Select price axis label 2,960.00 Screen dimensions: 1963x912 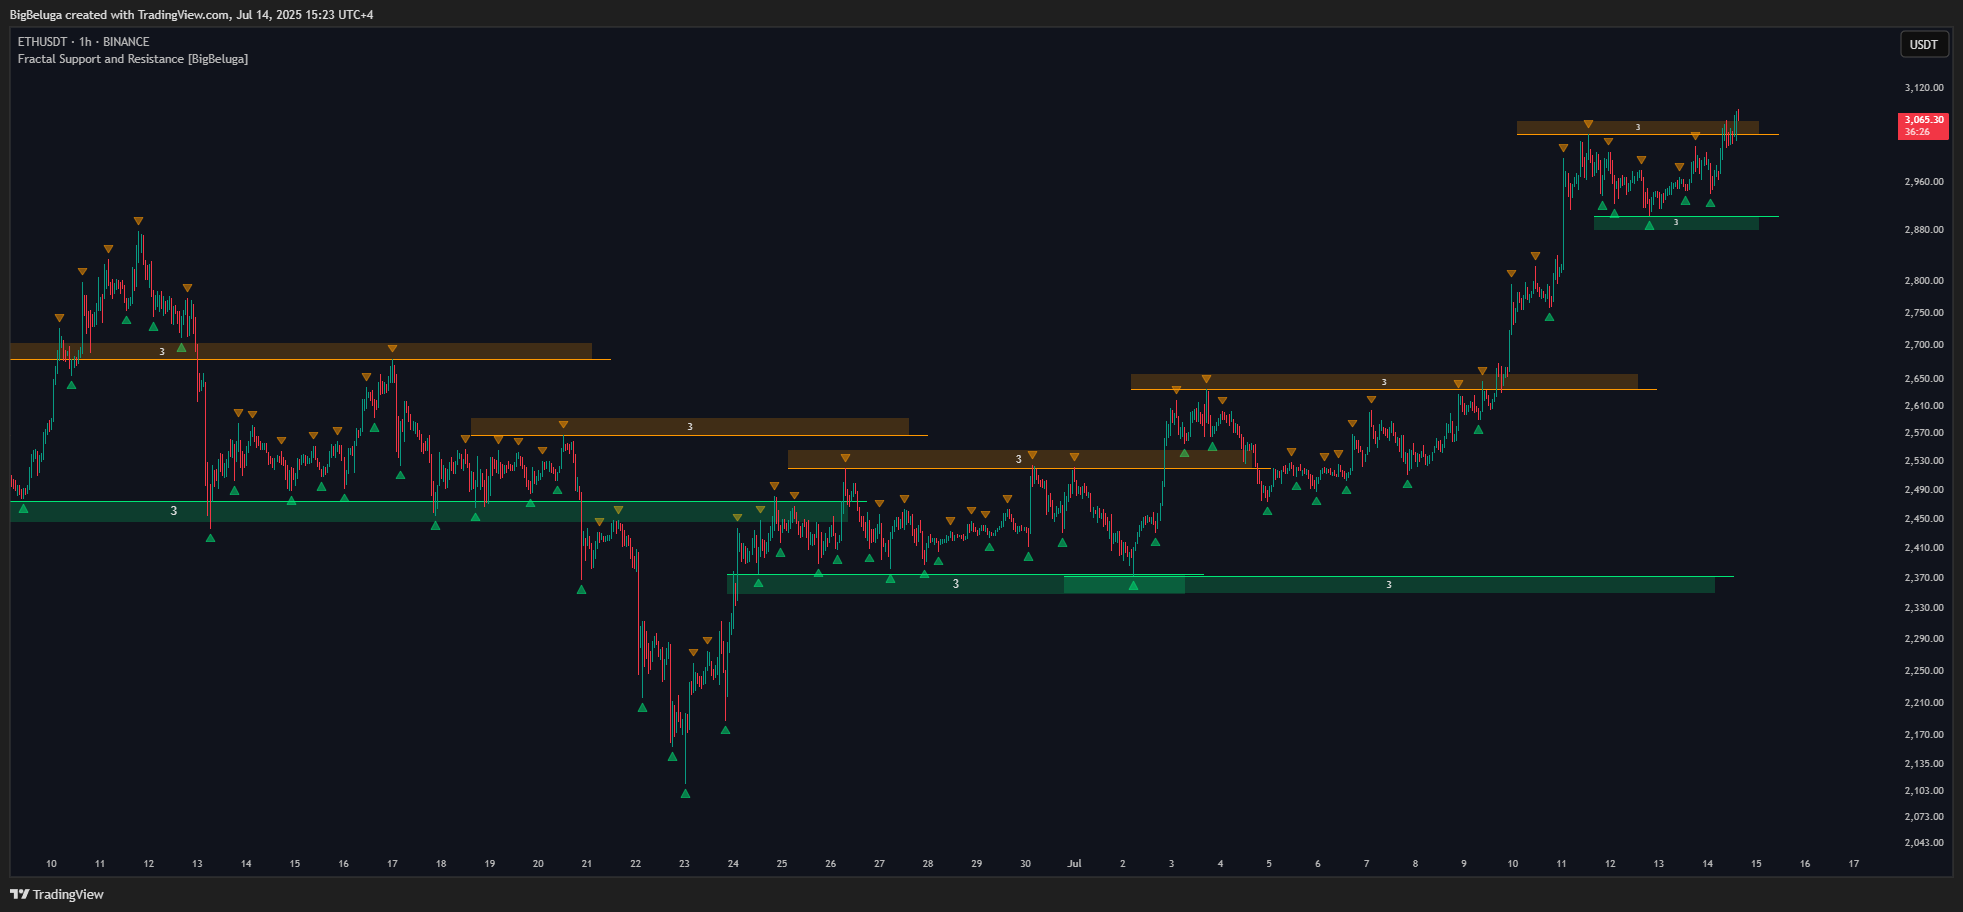click(x=1924, y=182)
